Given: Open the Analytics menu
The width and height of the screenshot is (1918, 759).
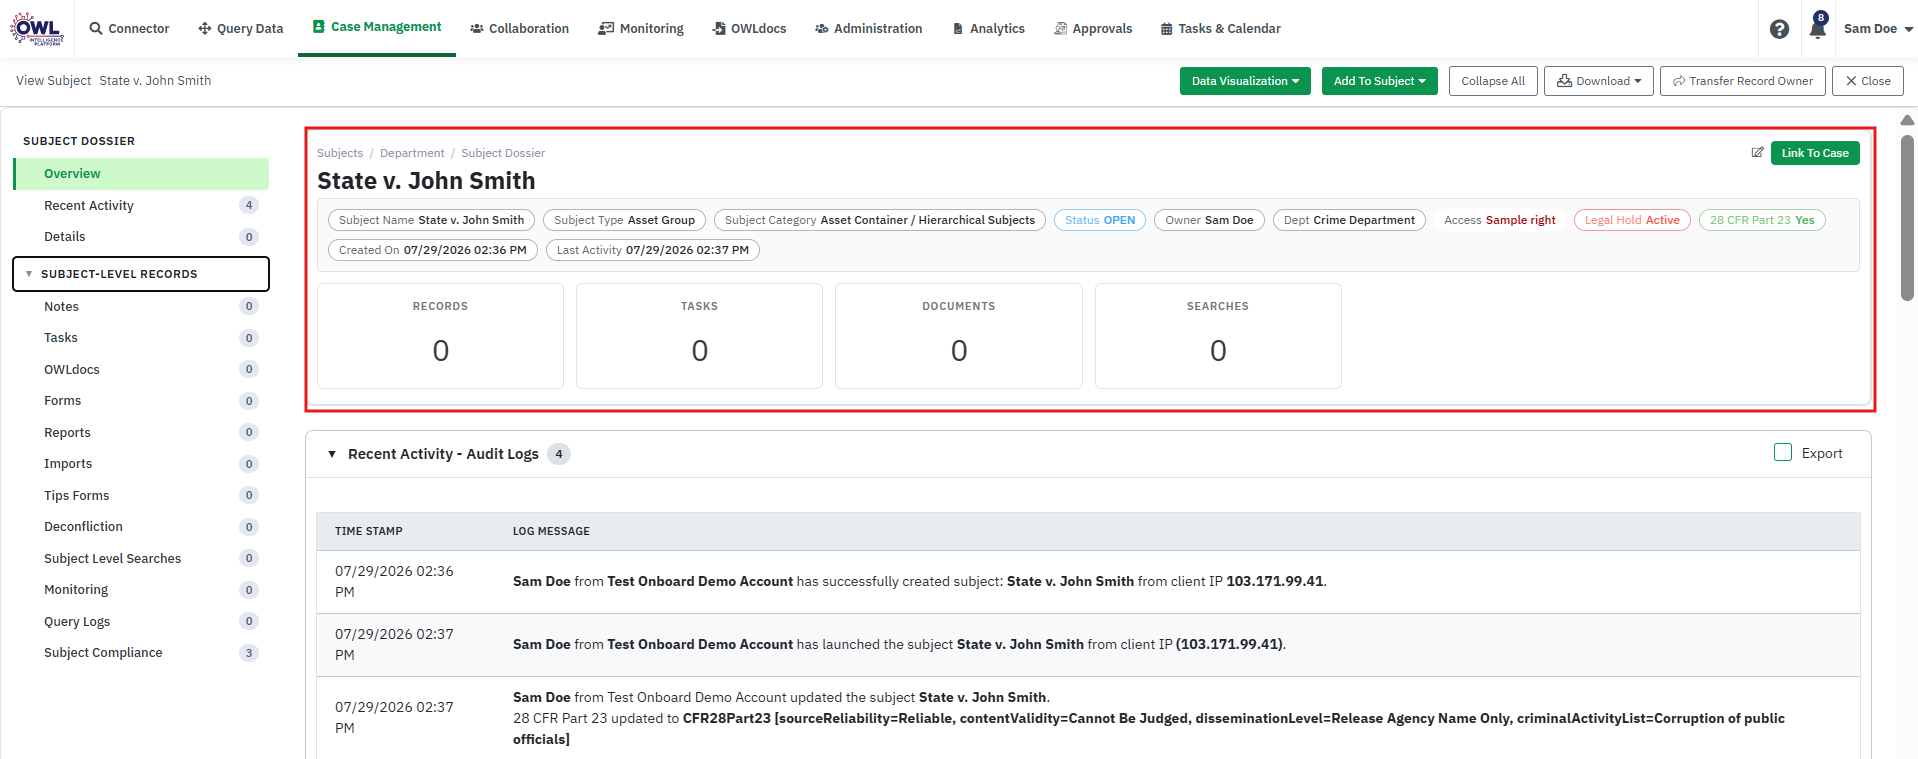Looking at the screenshot, I should 988,29.
